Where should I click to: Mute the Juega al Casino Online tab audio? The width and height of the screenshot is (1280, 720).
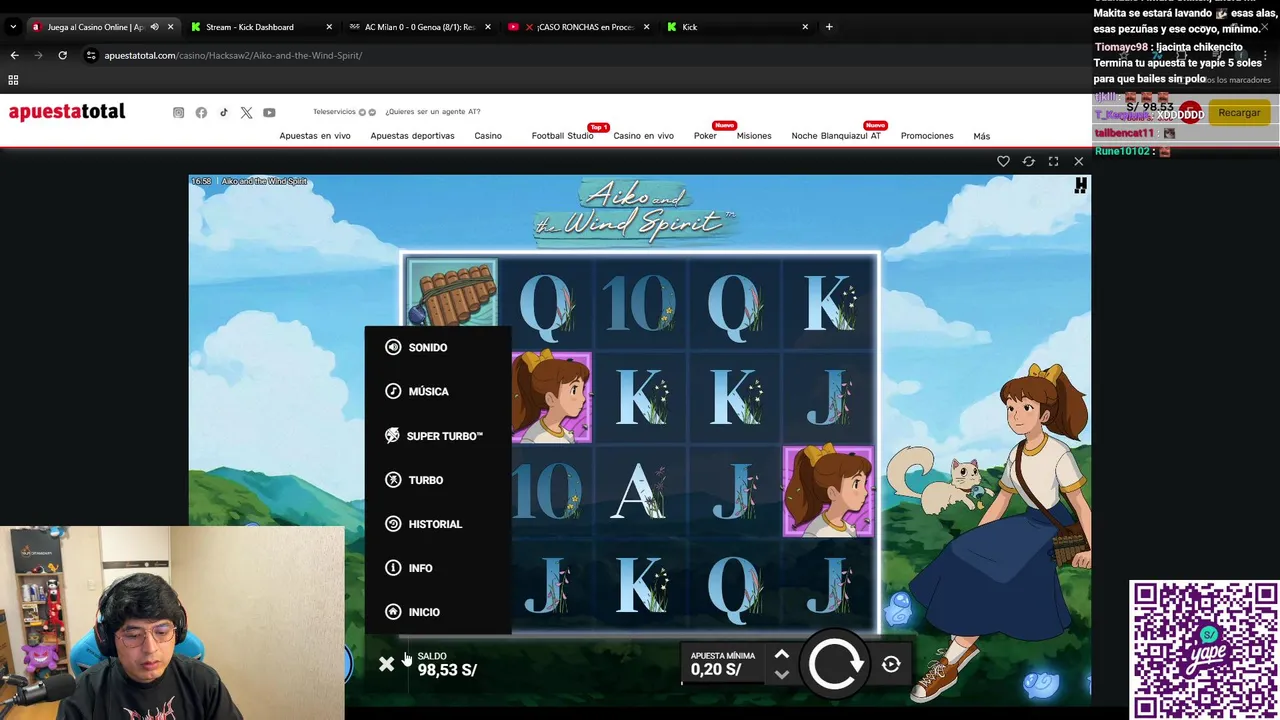[x=154, y=27]
